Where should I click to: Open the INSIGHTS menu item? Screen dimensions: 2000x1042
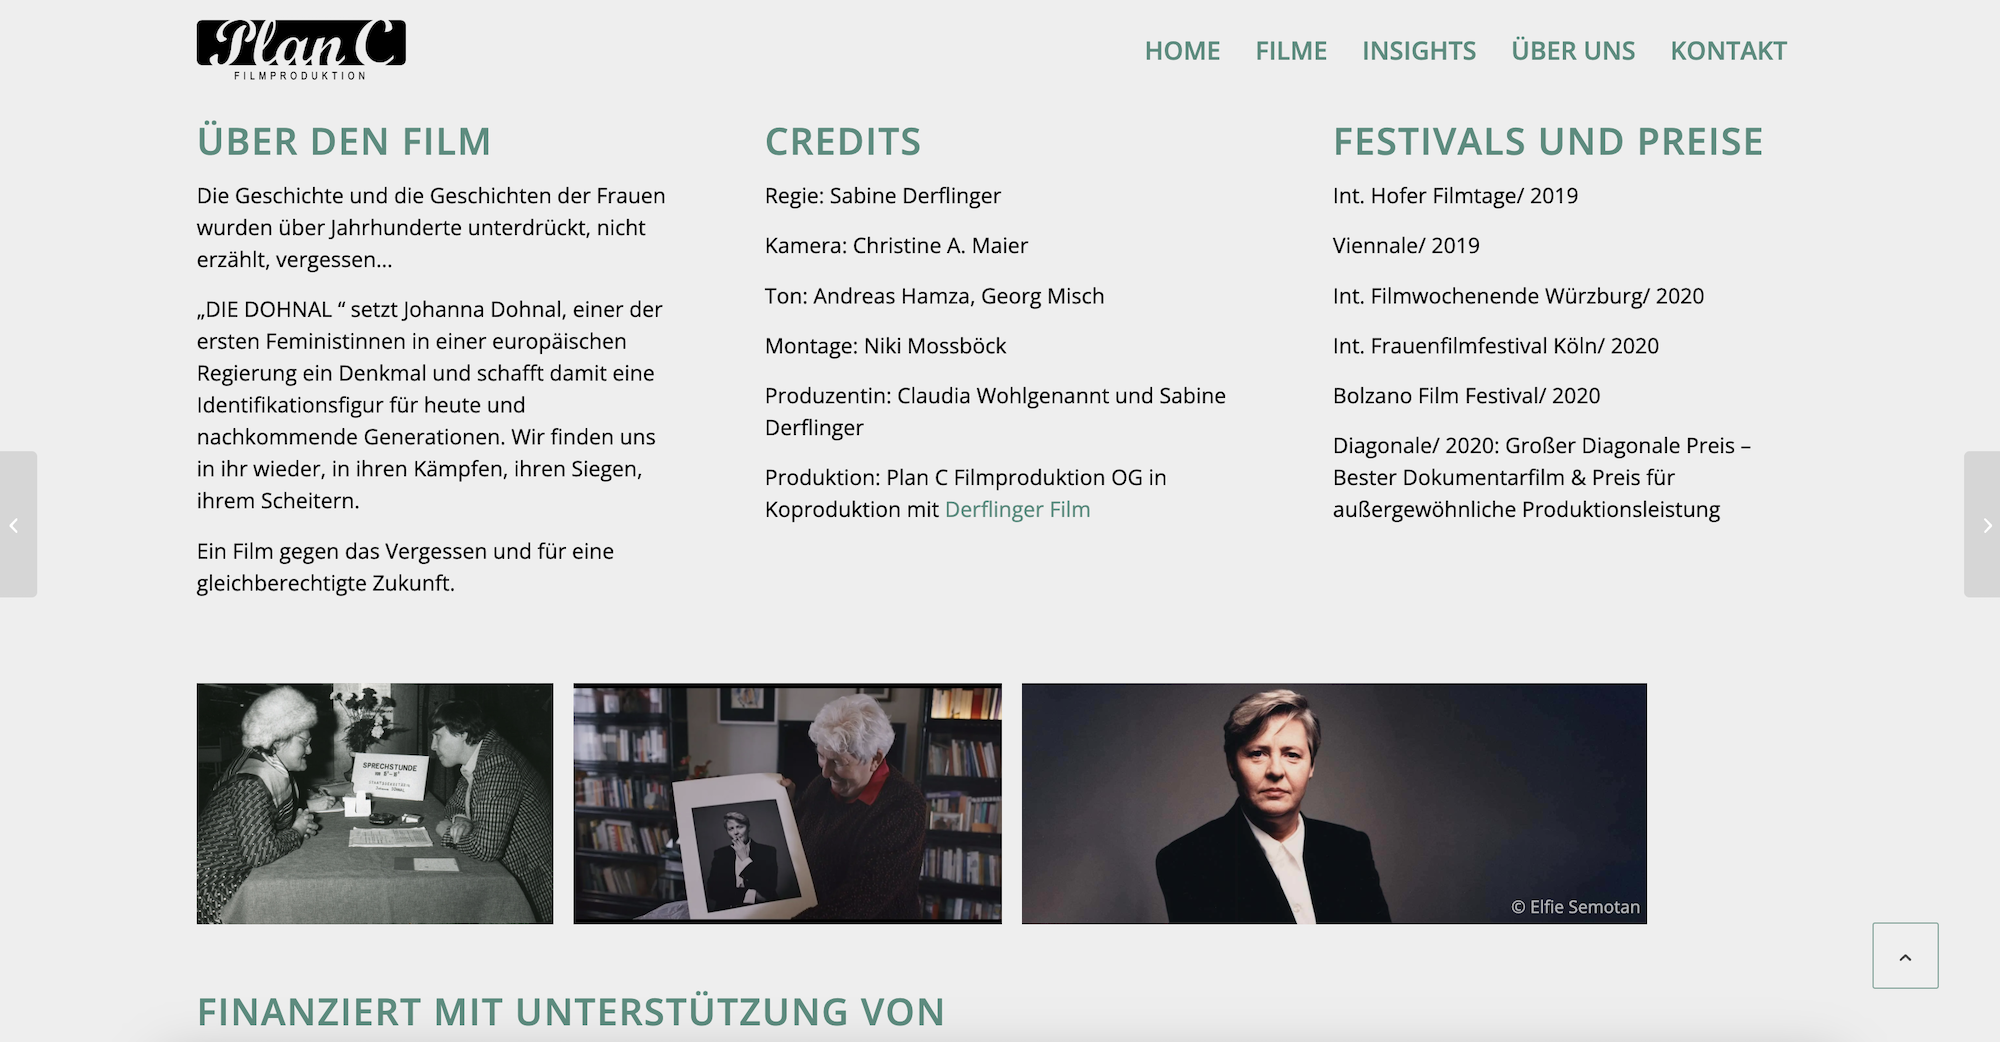point(1419,51)
